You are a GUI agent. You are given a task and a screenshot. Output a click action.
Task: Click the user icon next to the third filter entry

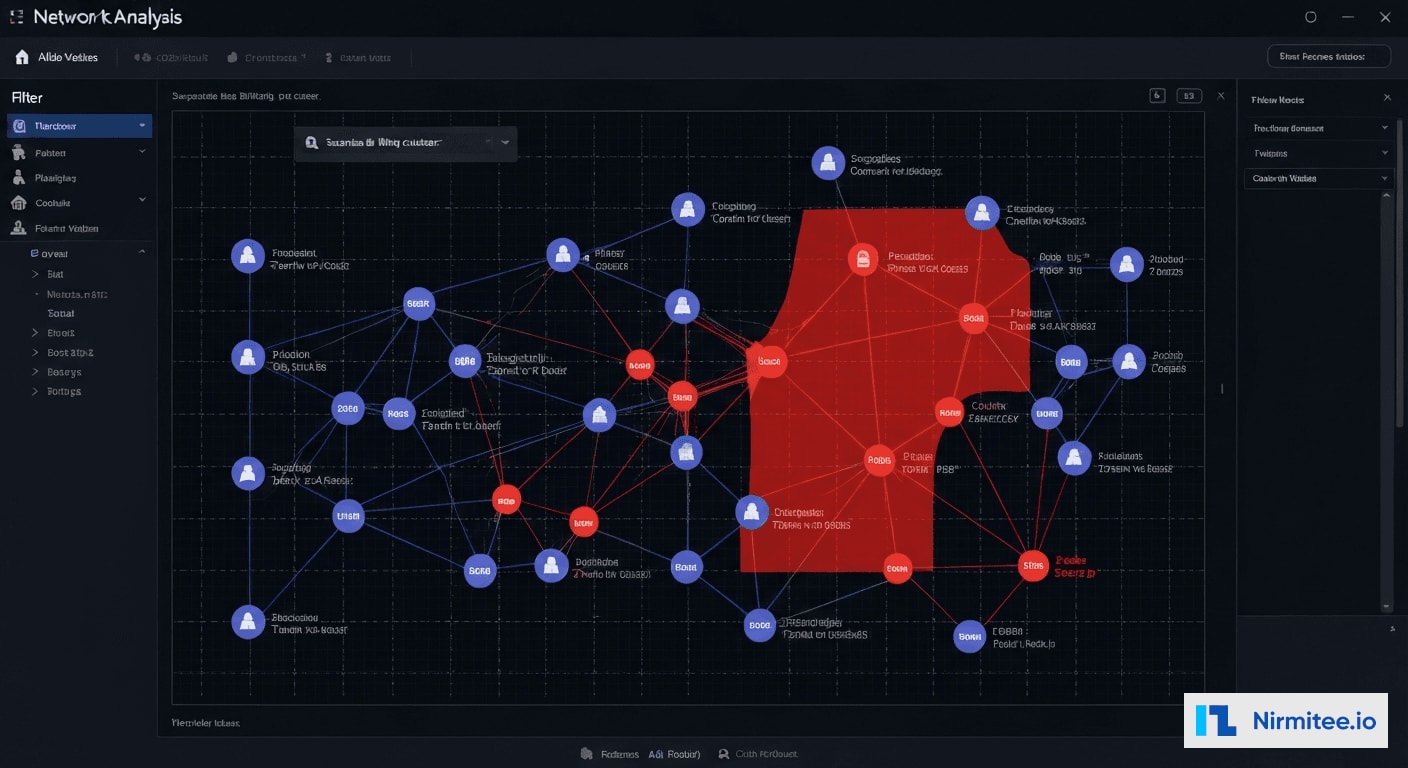(18, 177)
